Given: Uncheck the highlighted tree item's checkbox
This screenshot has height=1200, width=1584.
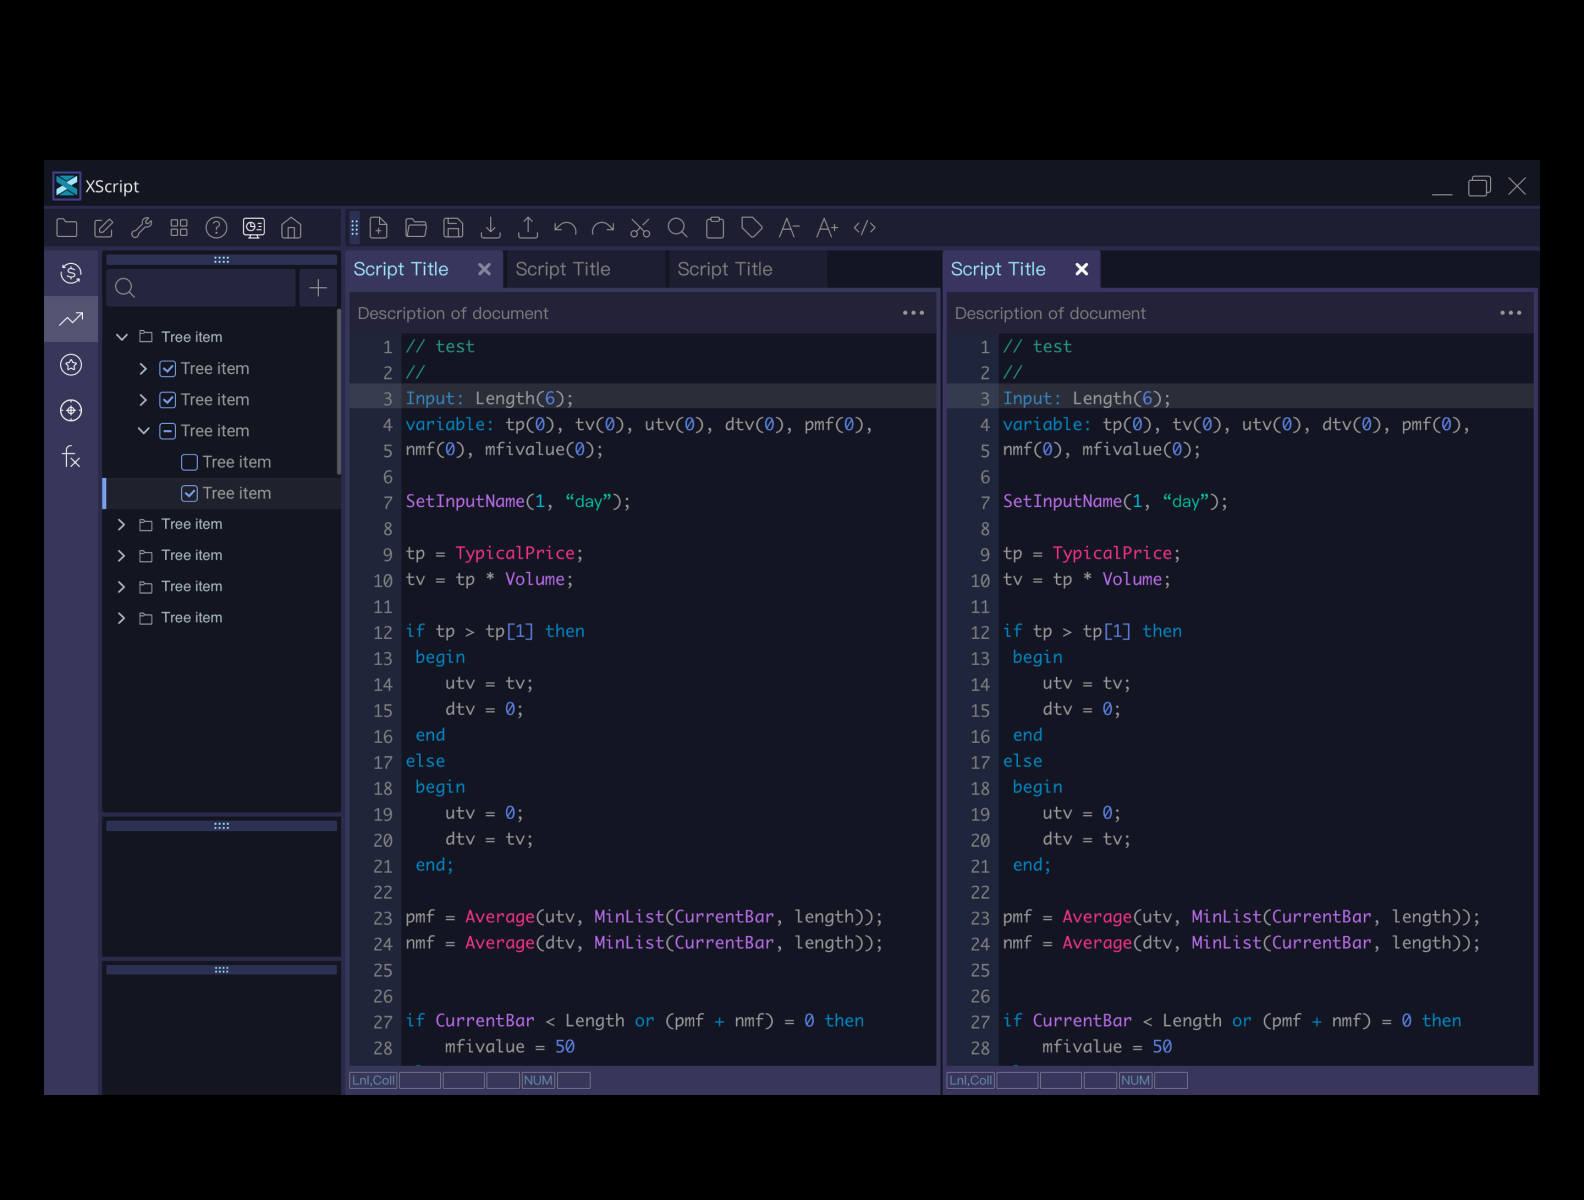Looking at the screenshot, I should (189, 493).
